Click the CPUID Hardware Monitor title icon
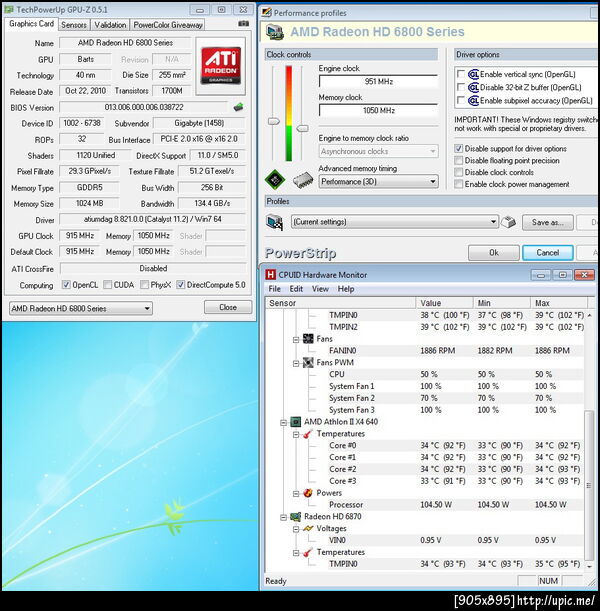 (x=270, y=275)
